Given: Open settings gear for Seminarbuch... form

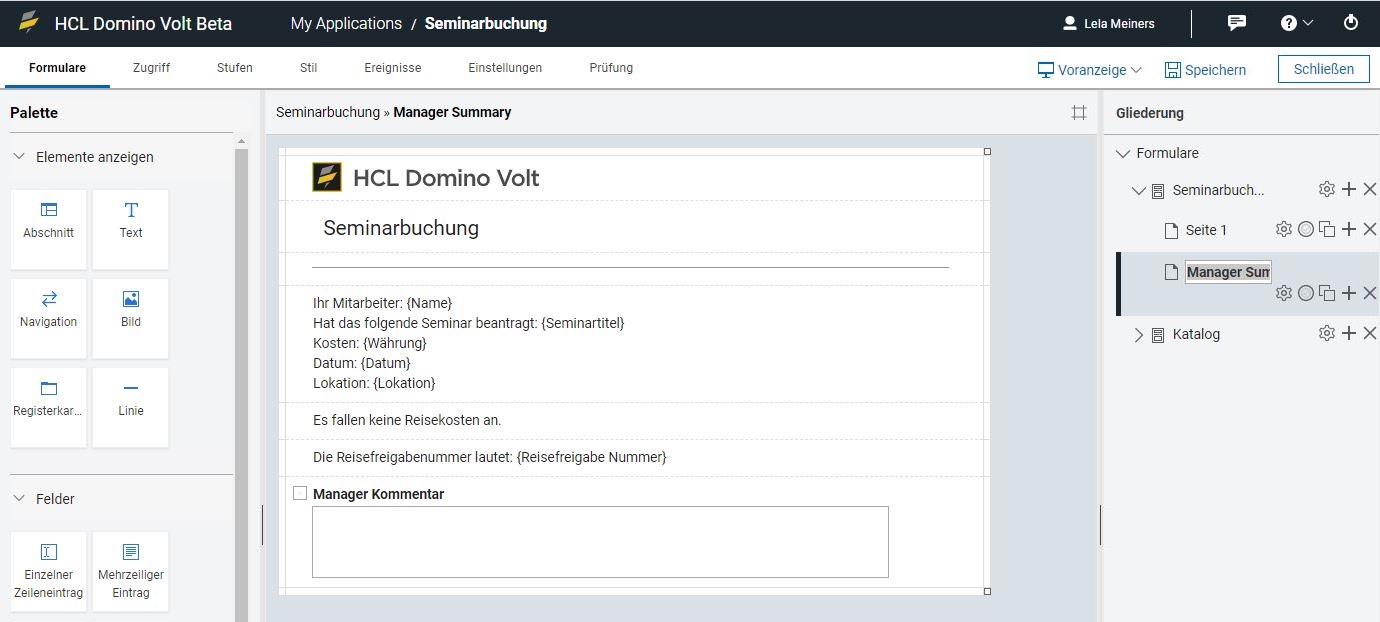Looking at the screenshot, I should coord(1327,189).
